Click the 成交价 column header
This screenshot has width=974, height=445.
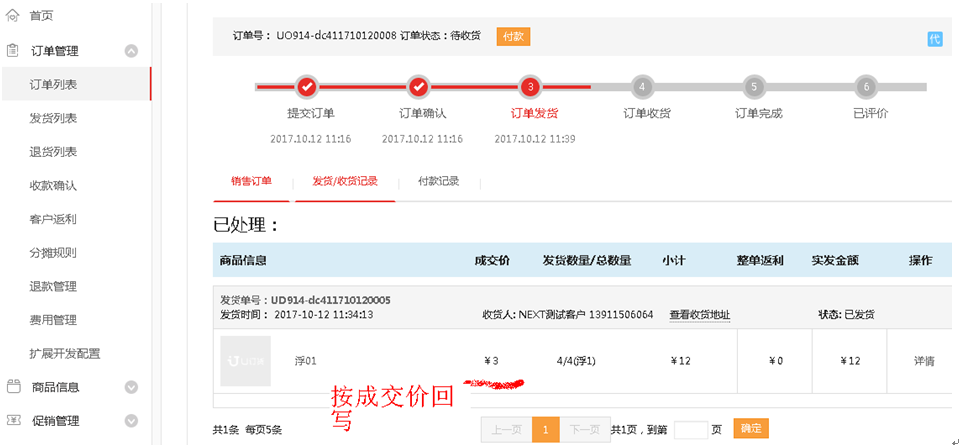pos(492,260)
